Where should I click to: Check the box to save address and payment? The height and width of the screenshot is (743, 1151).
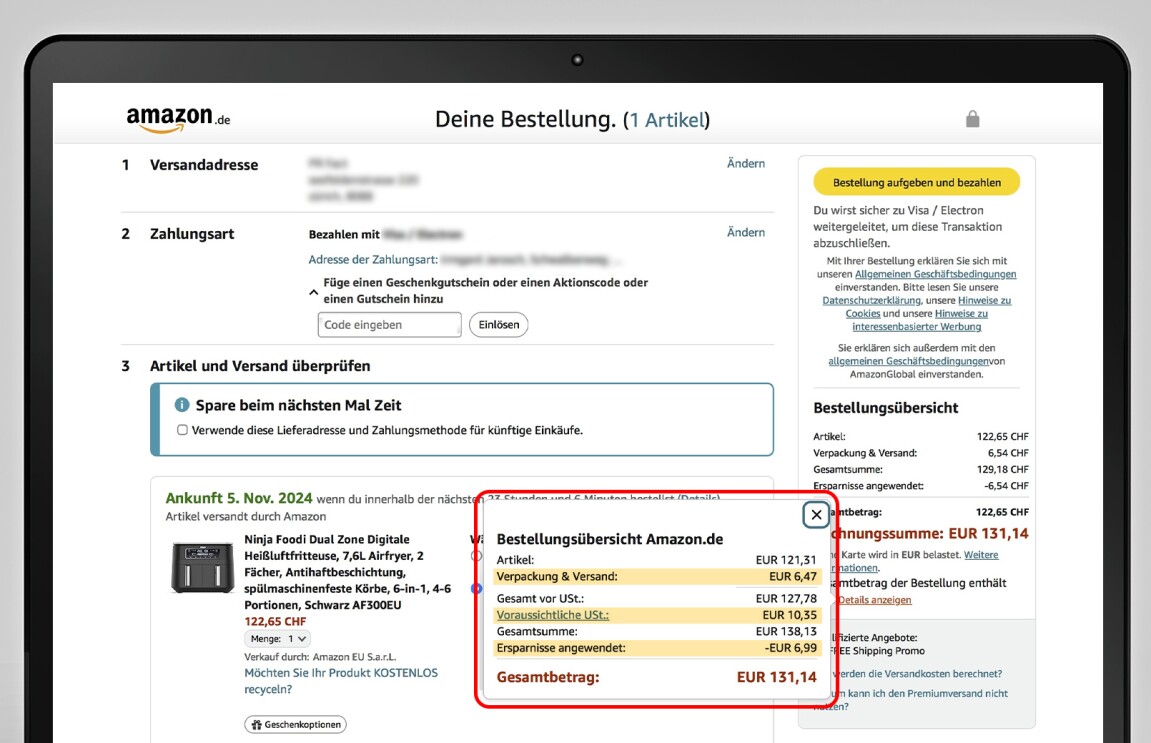click(182, 430)
